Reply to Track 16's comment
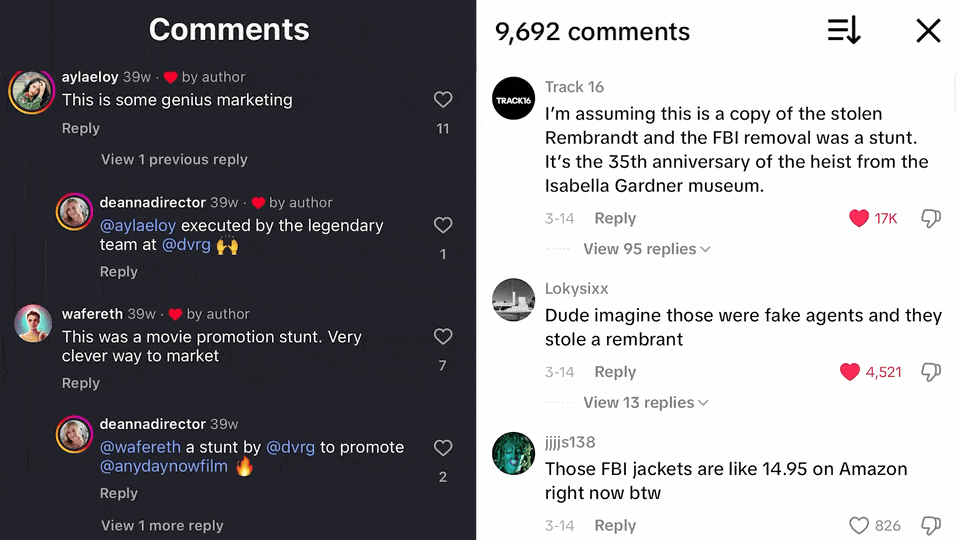 [x=615, y=218]
